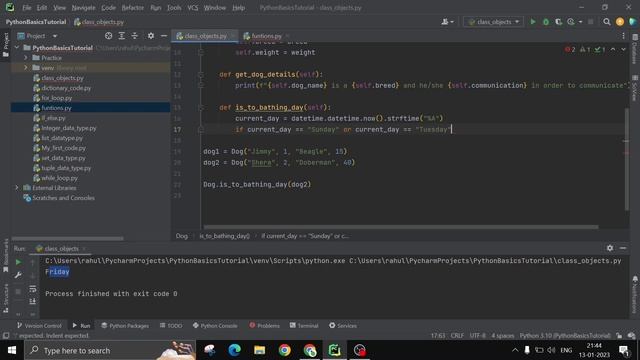The width and height of the screenshot is (640, 360).
Task: Open Python Console tool window
Action: tap(215, 325)
